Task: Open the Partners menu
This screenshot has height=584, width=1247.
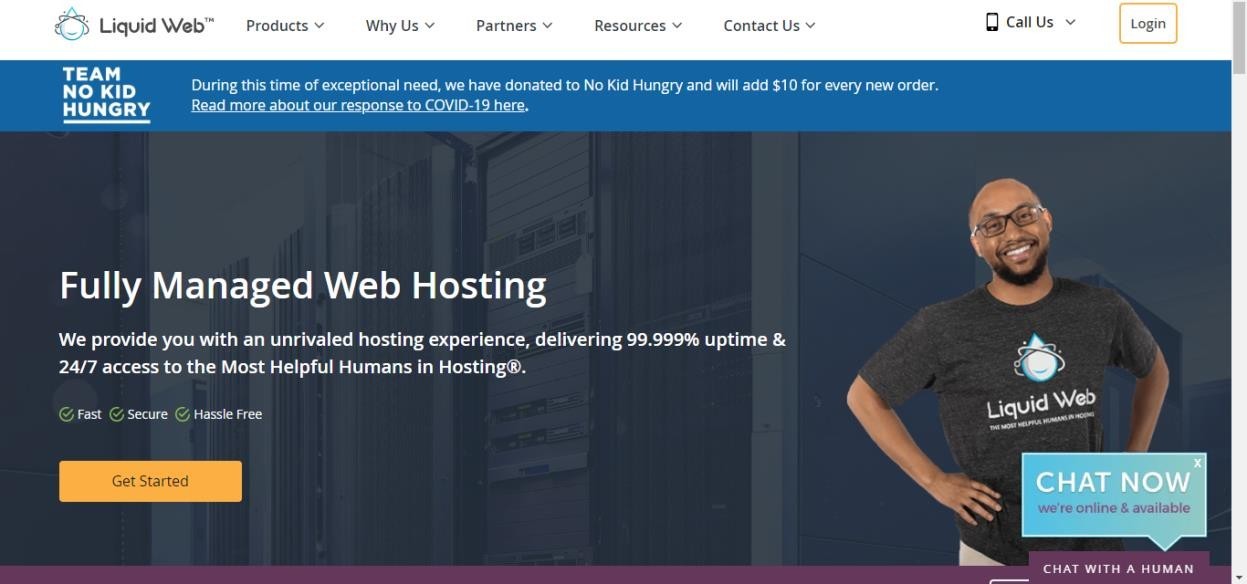Action: (x=514, y=25)
